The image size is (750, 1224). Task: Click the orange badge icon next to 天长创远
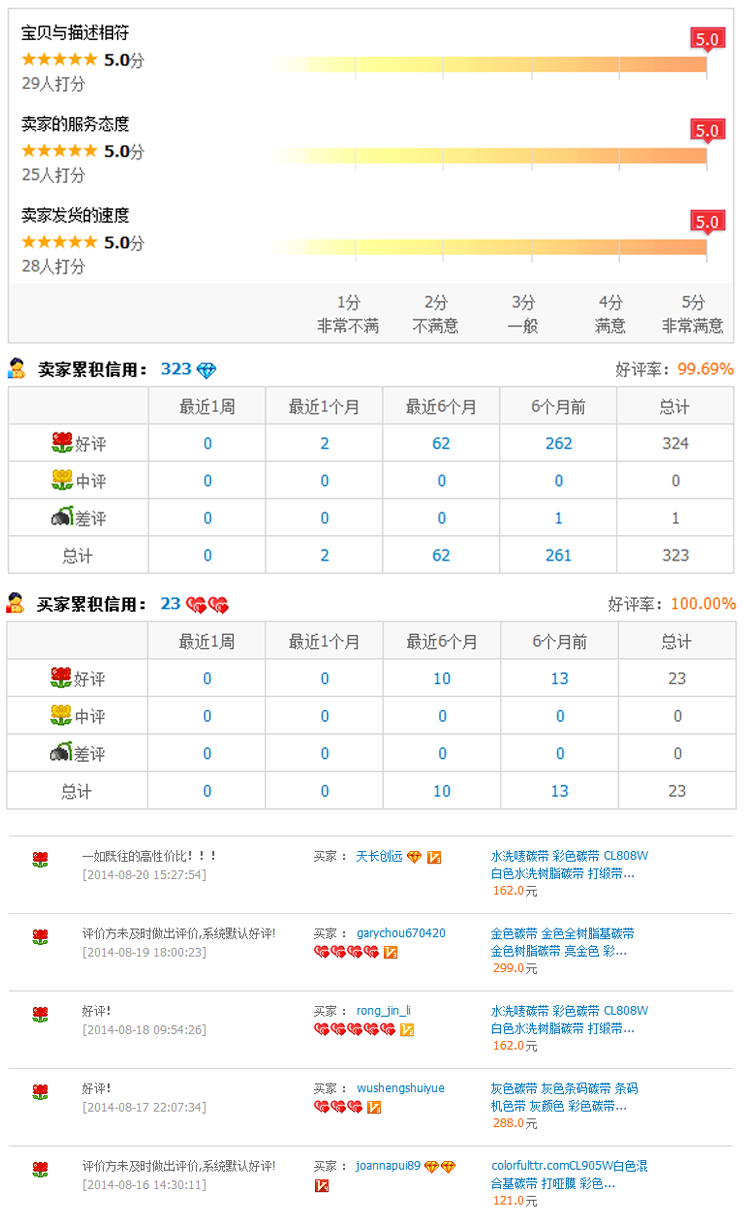click(x=434, y=857)
